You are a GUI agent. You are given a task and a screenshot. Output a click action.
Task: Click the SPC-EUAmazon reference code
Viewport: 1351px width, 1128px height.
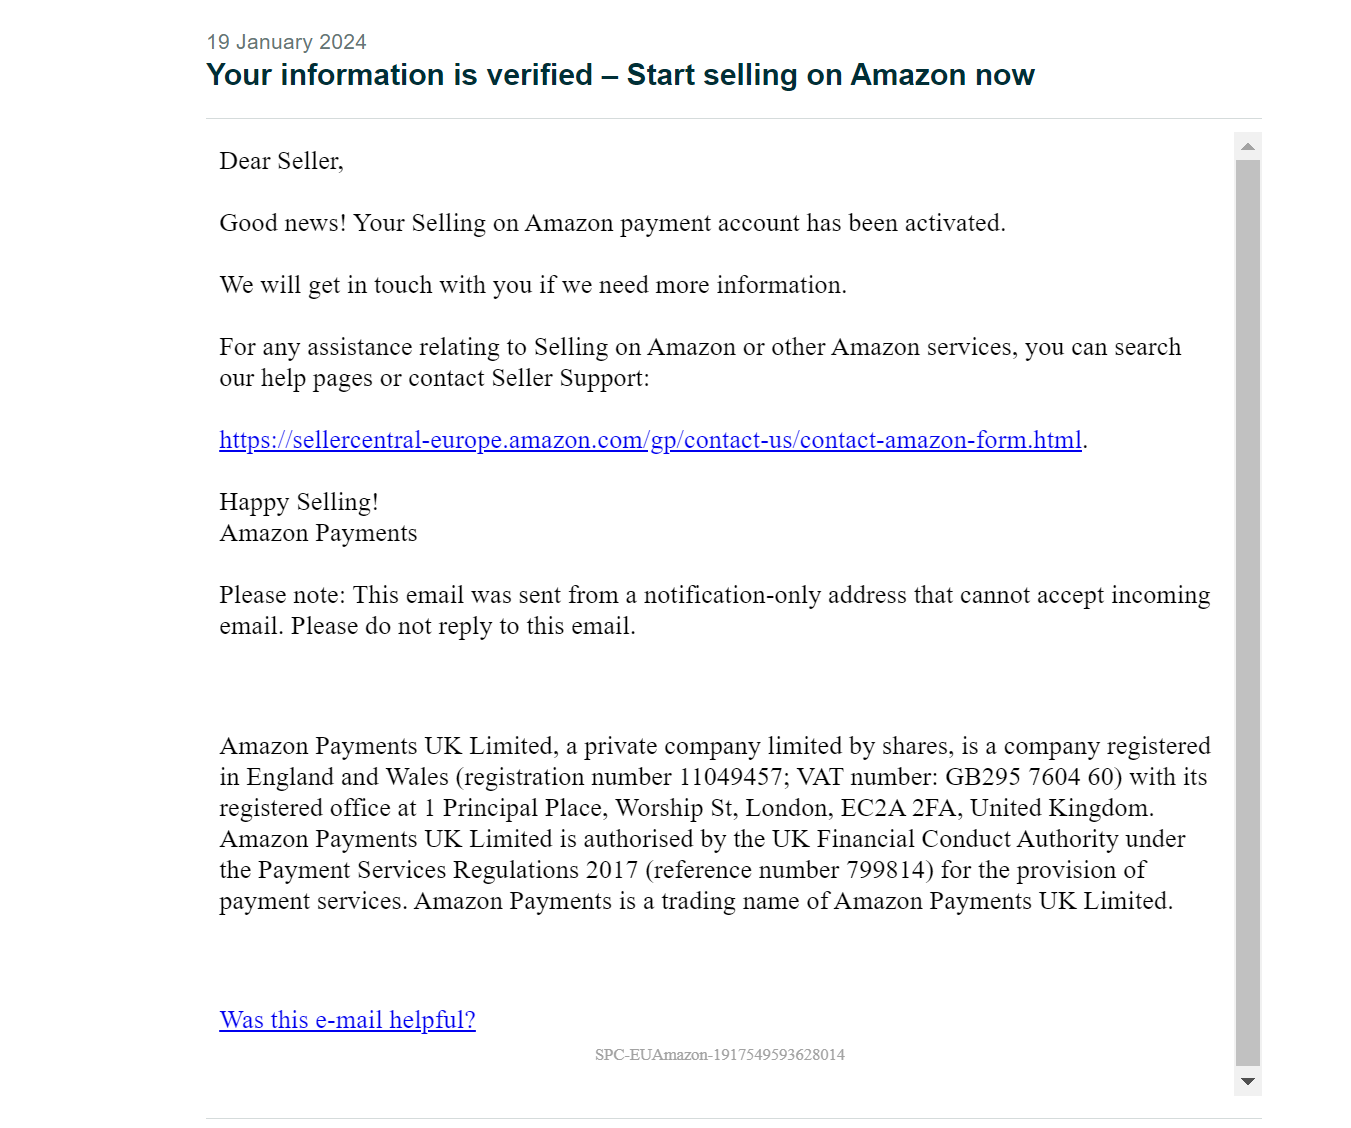coord(720,1055)
